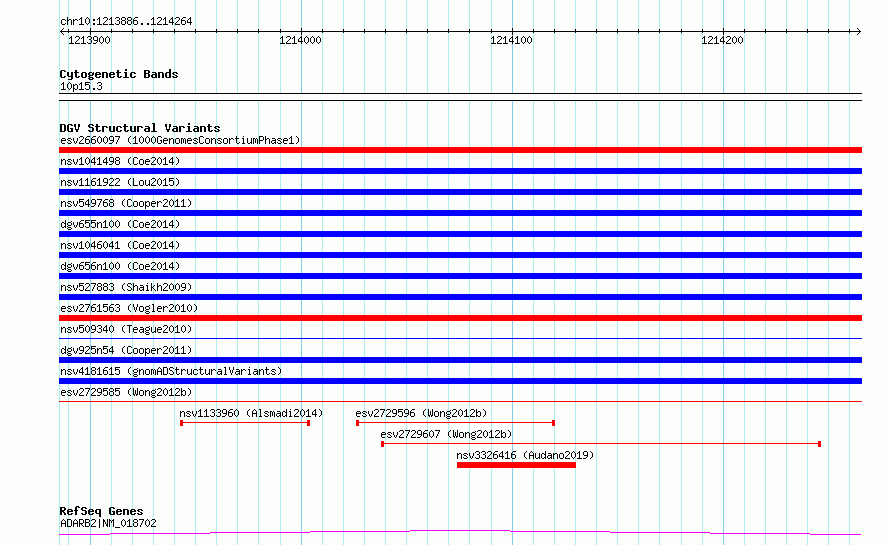Click ruler position 1214100

tap(511, 40)
